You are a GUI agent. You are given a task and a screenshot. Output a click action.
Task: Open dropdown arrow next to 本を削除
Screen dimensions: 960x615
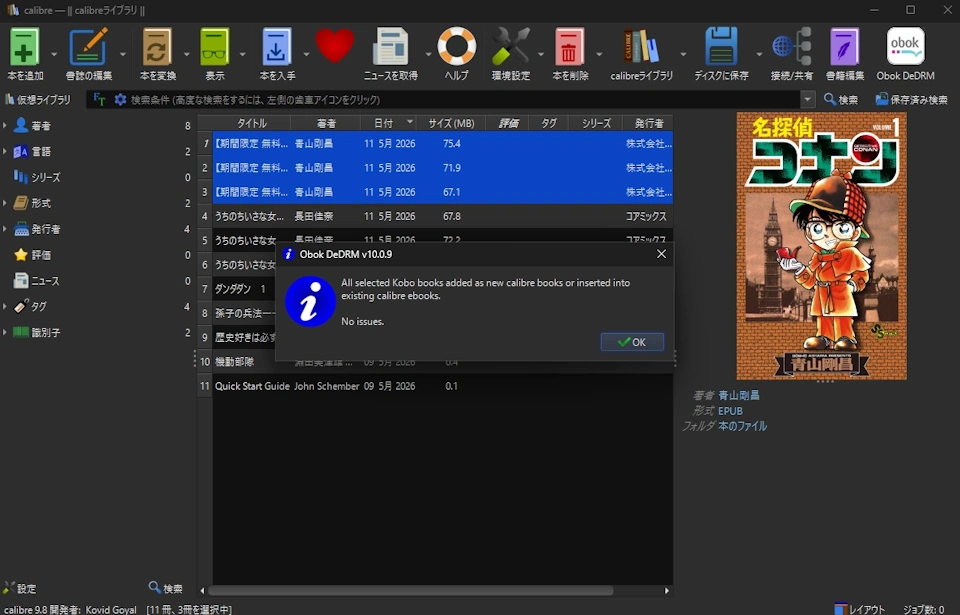click(599, 54)
